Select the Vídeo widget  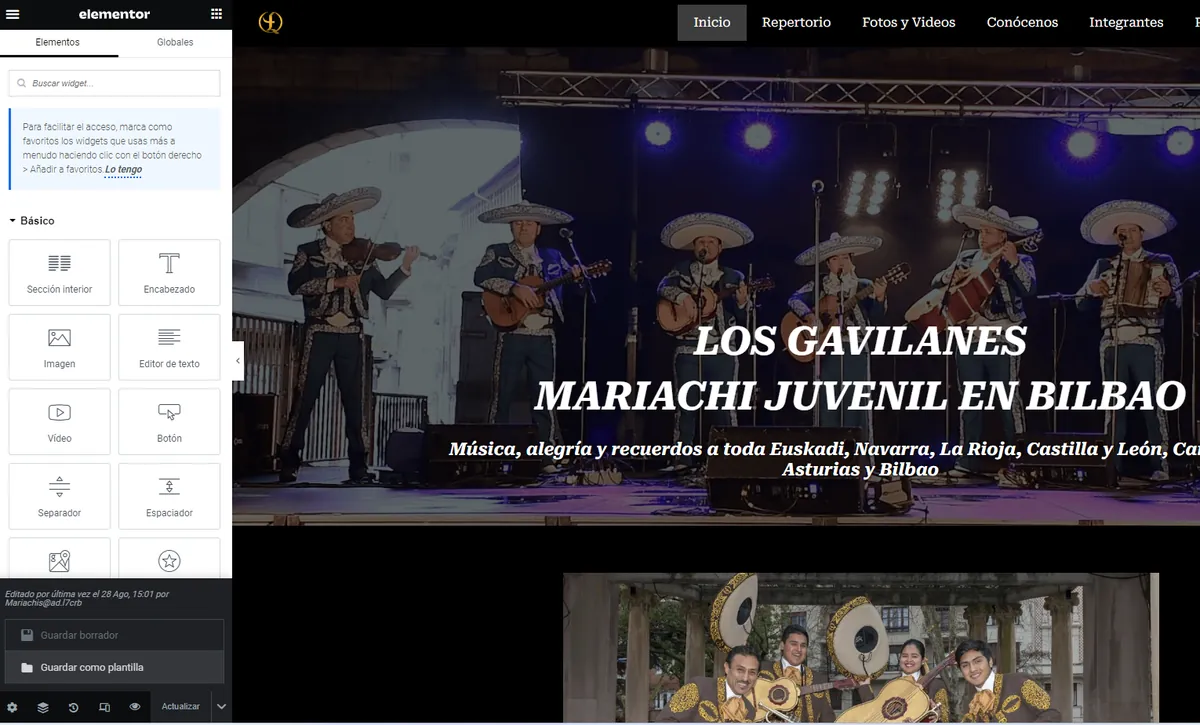tap(59, 422)
